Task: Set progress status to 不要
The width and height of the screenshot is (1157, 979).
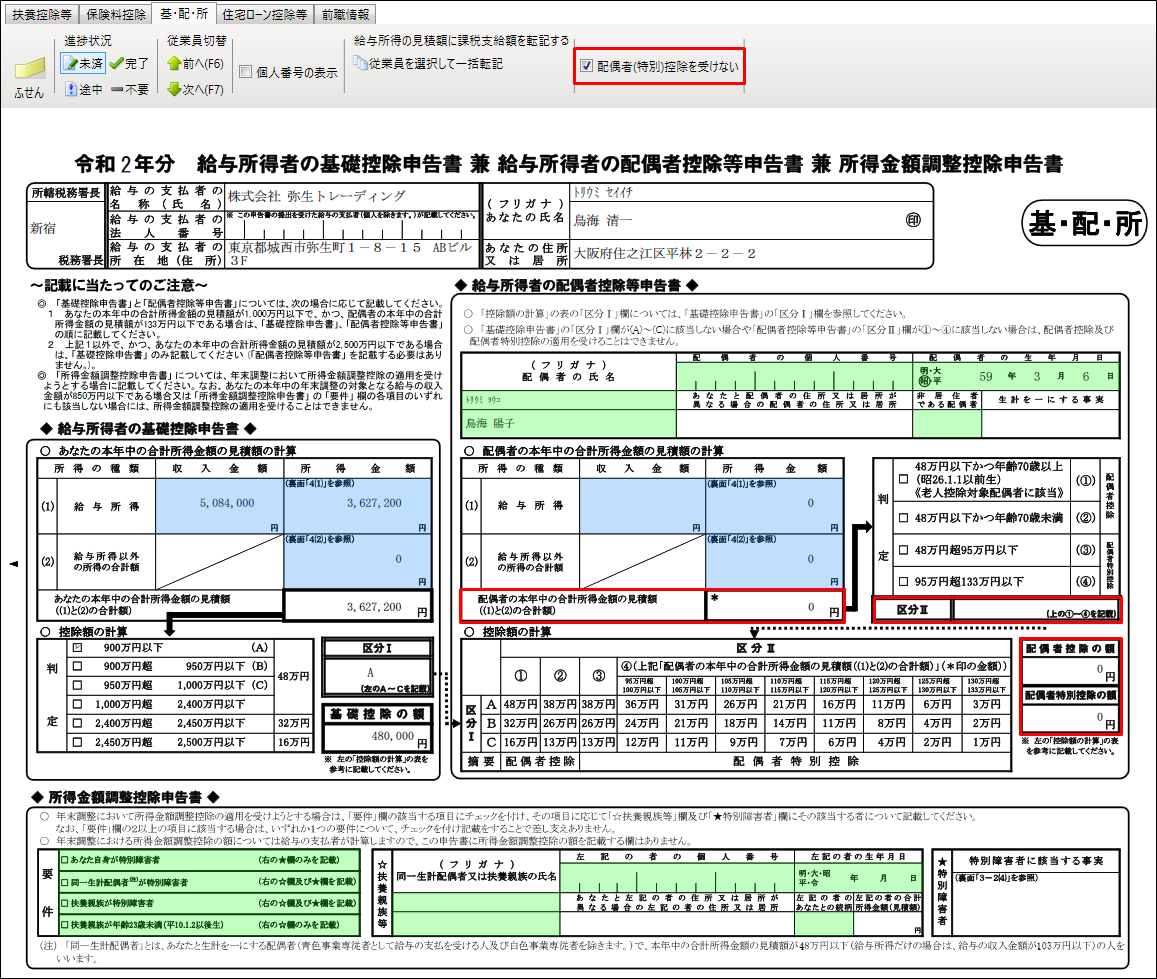Action: (x=129, y=89)
